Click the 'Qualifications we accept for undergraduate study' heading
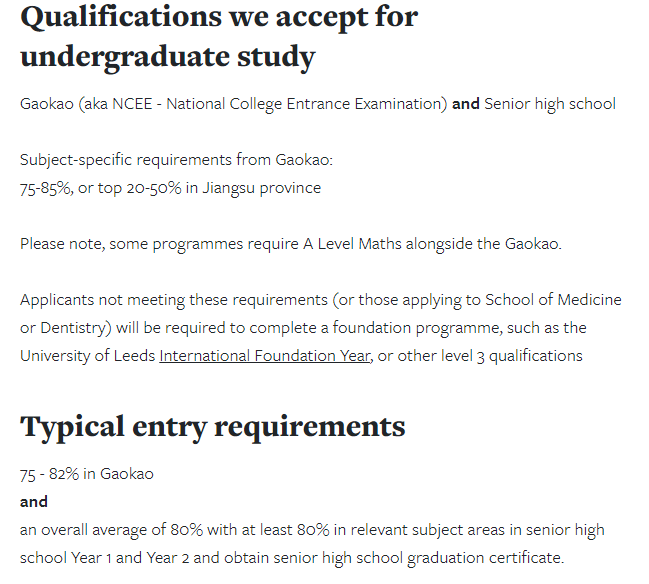Viewport: 649px width, 584px height. [219, 36]
